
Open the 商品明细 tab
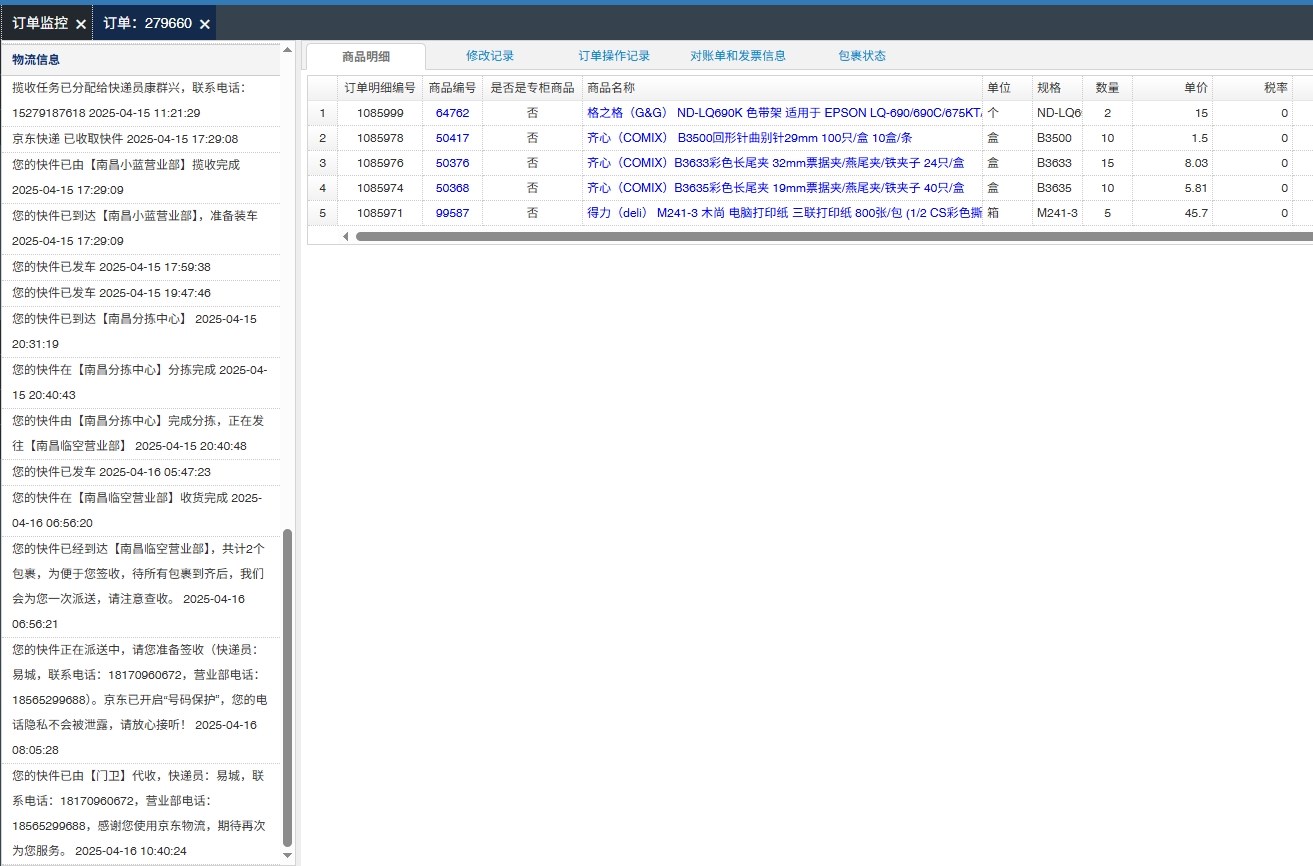(365, 56)
